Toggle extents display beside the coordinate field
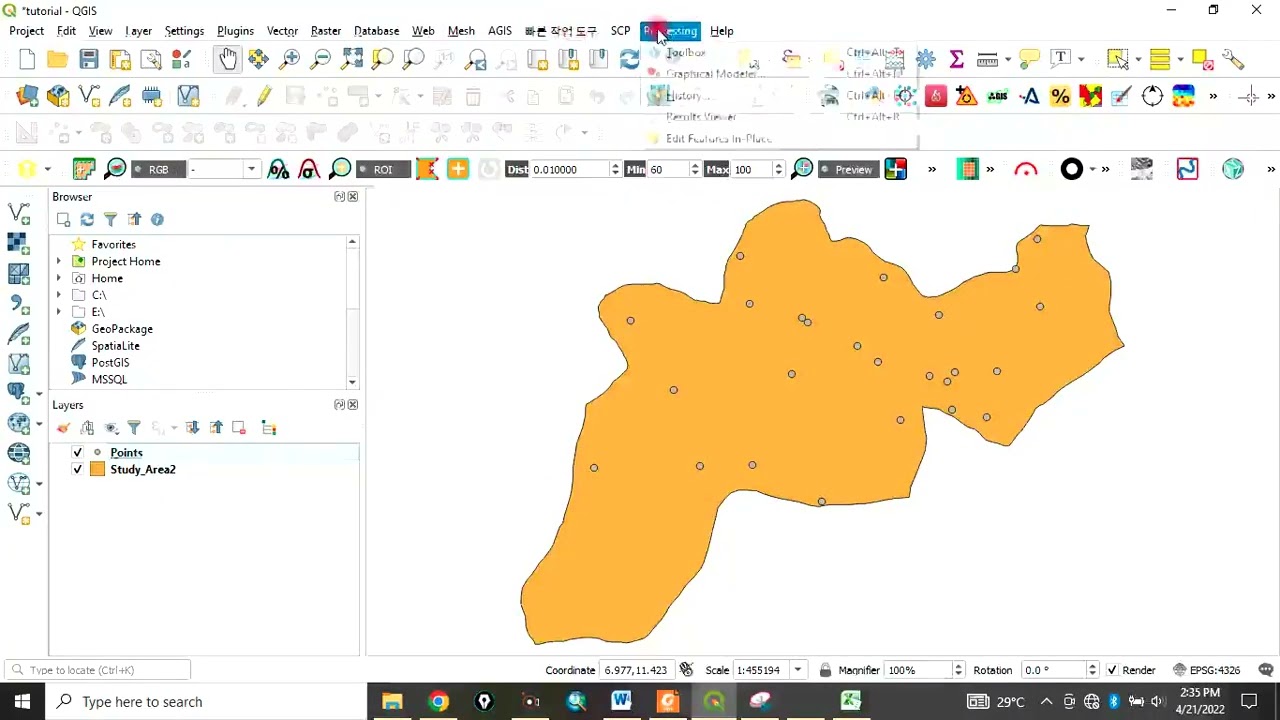Screen dimensions: 1280x720 pos(686,670)
